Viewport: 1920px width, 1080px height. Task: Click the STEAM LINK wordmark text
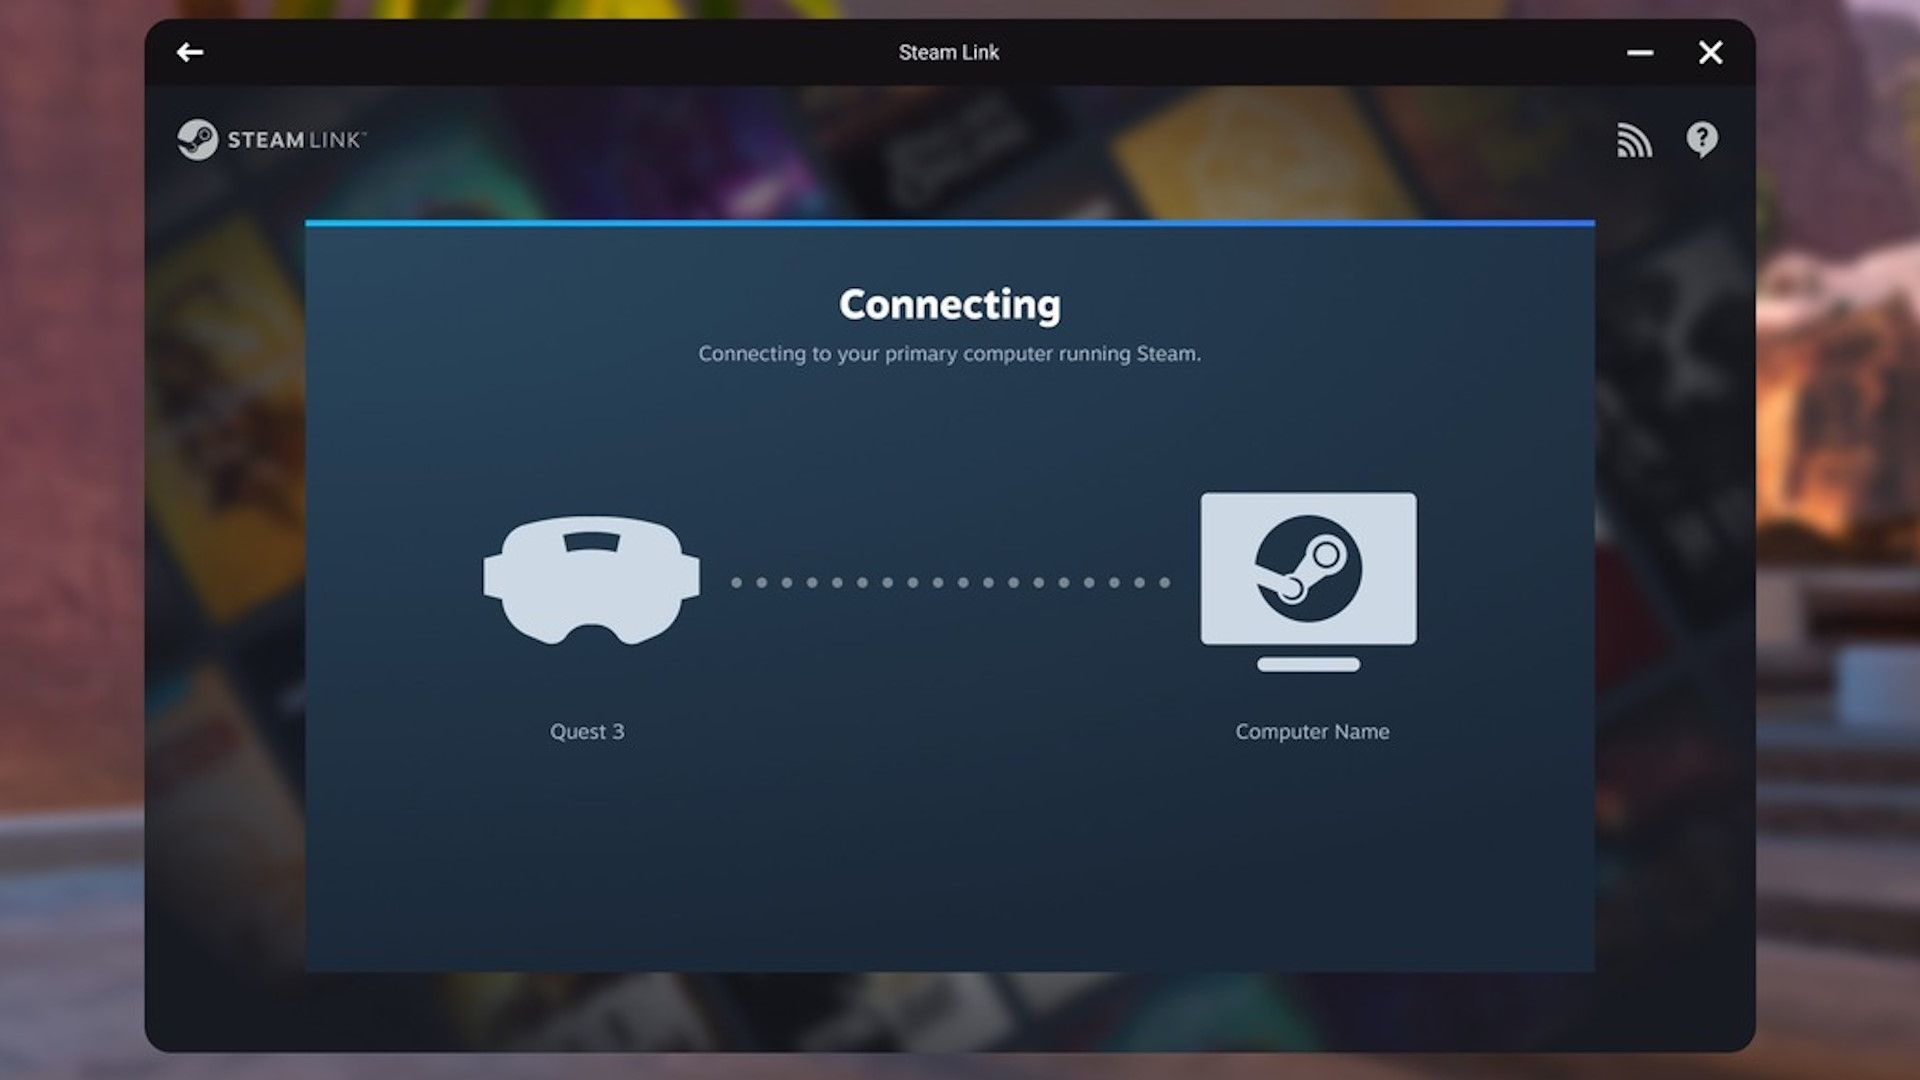pyautogui.click(x=295, y=140)
